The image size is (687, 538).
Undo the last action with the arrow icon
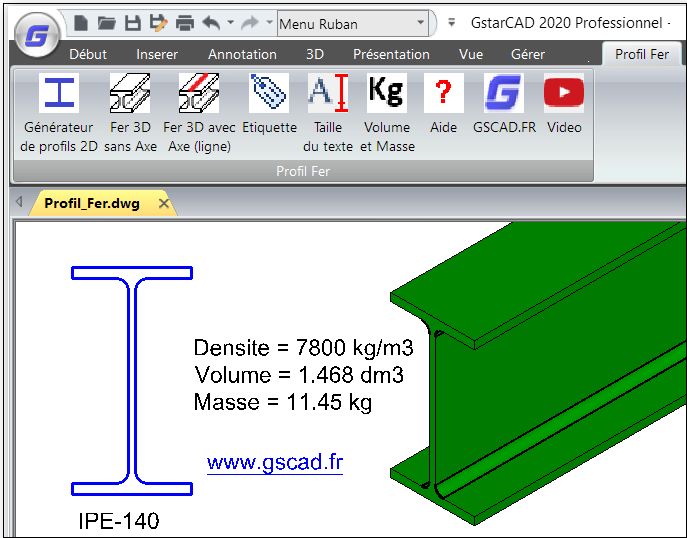[212, 23]
